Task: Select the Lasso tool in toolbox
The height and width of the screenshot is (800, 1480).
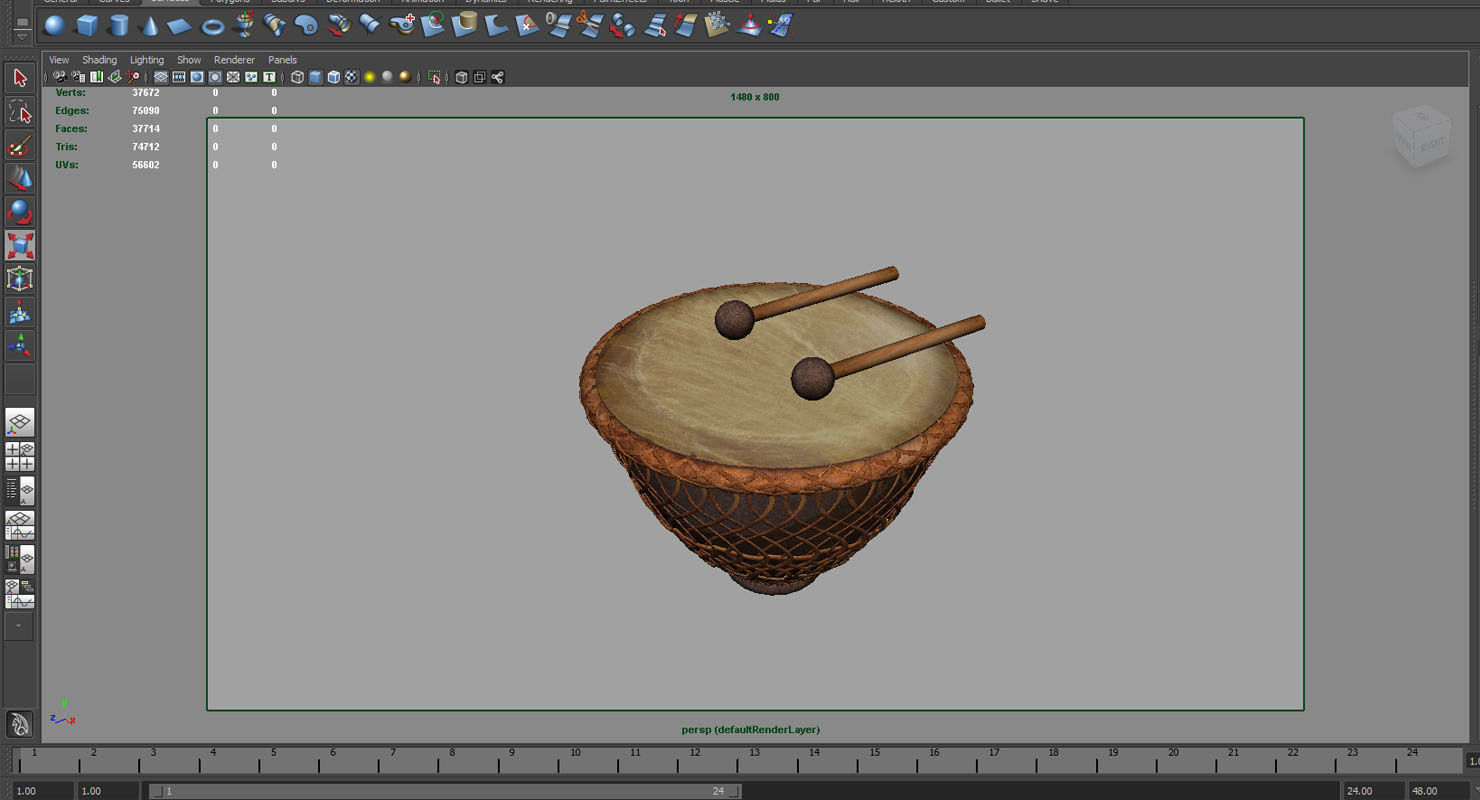Action: coord(20,111)
